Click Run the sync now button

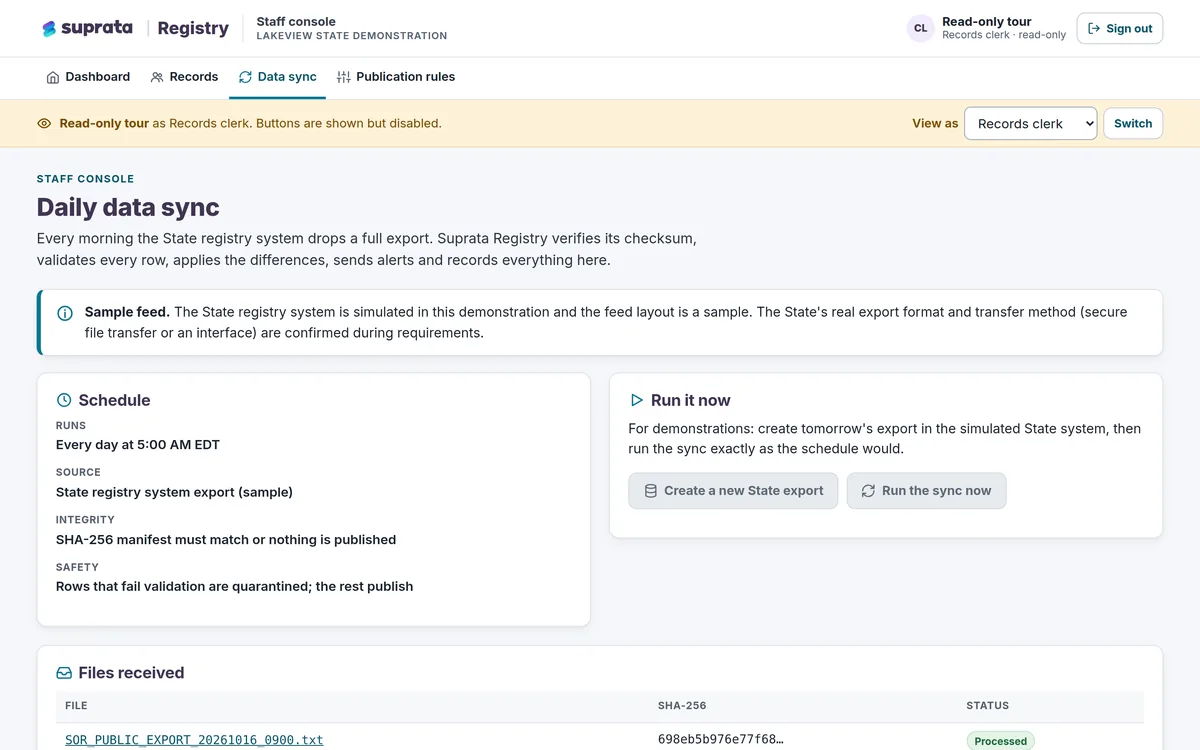click(x=926, y=491)
